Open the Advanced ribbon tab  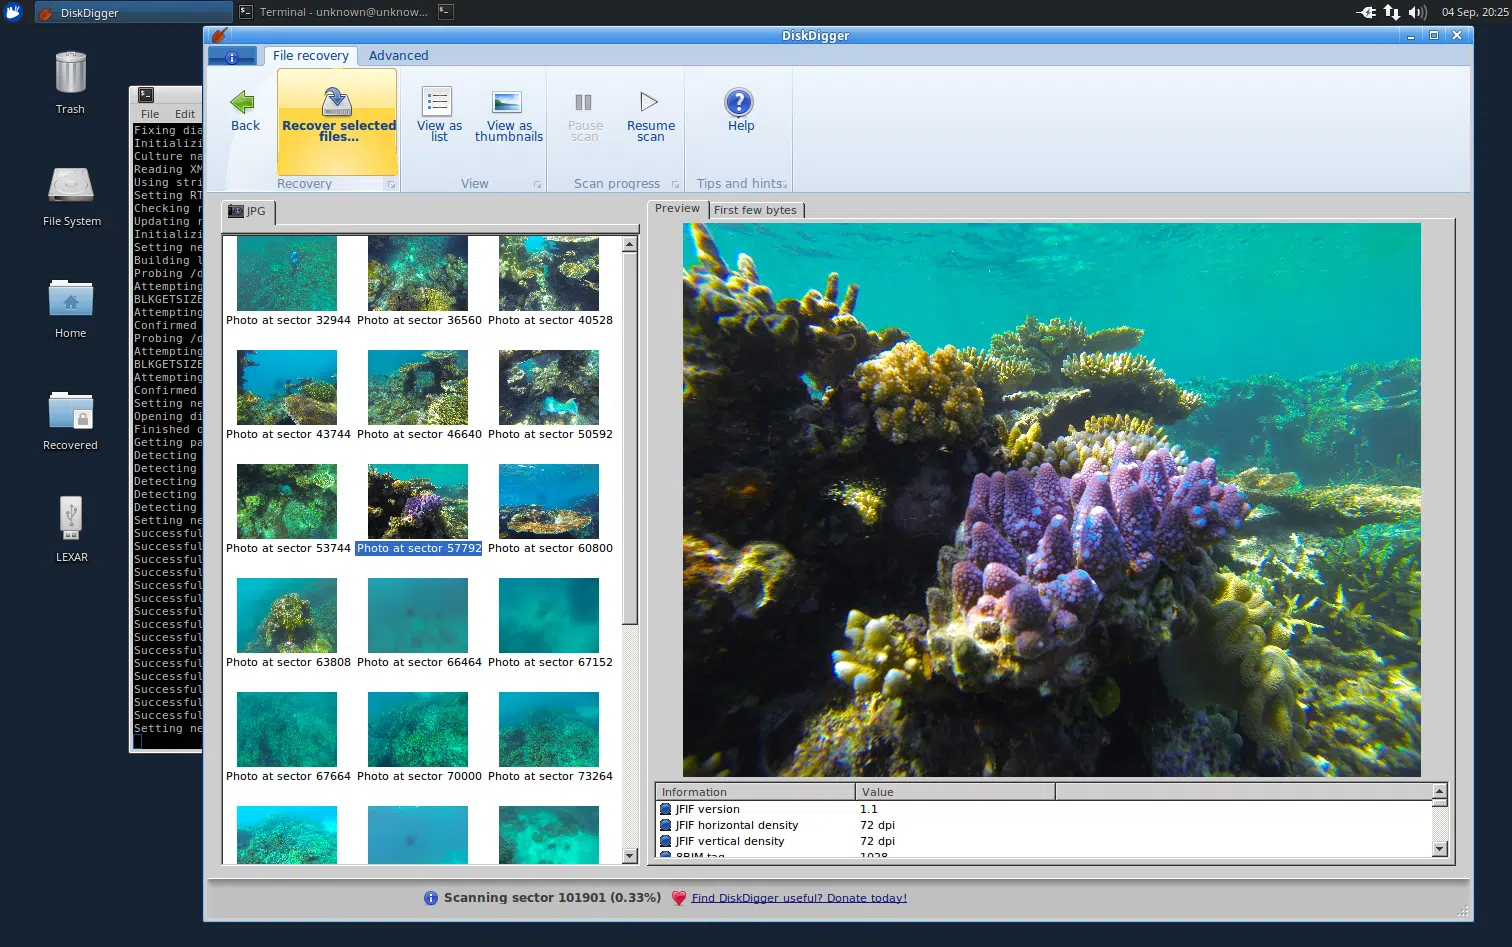tap(398, 56)
